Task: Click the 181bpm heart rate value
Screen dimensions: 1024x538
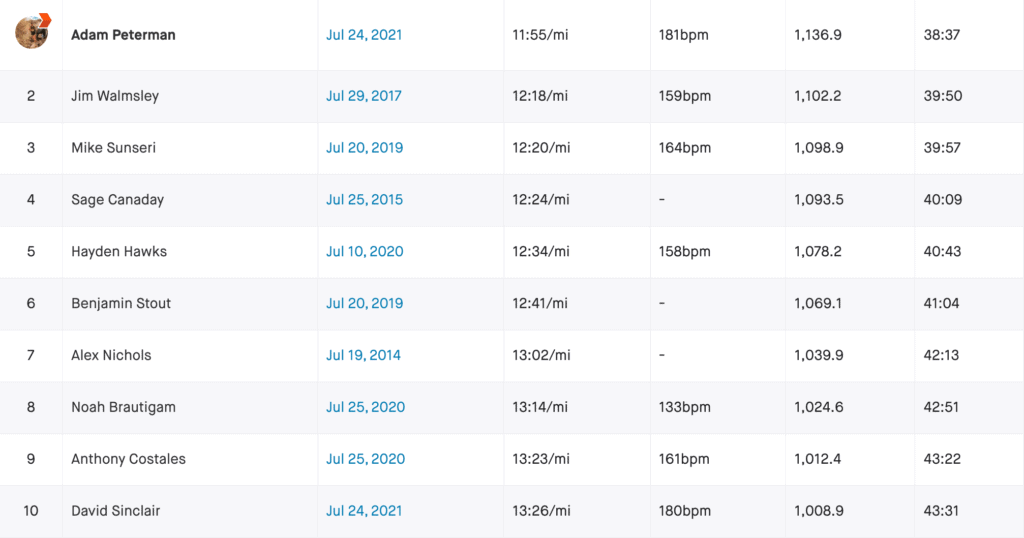Action: [684, 35]
